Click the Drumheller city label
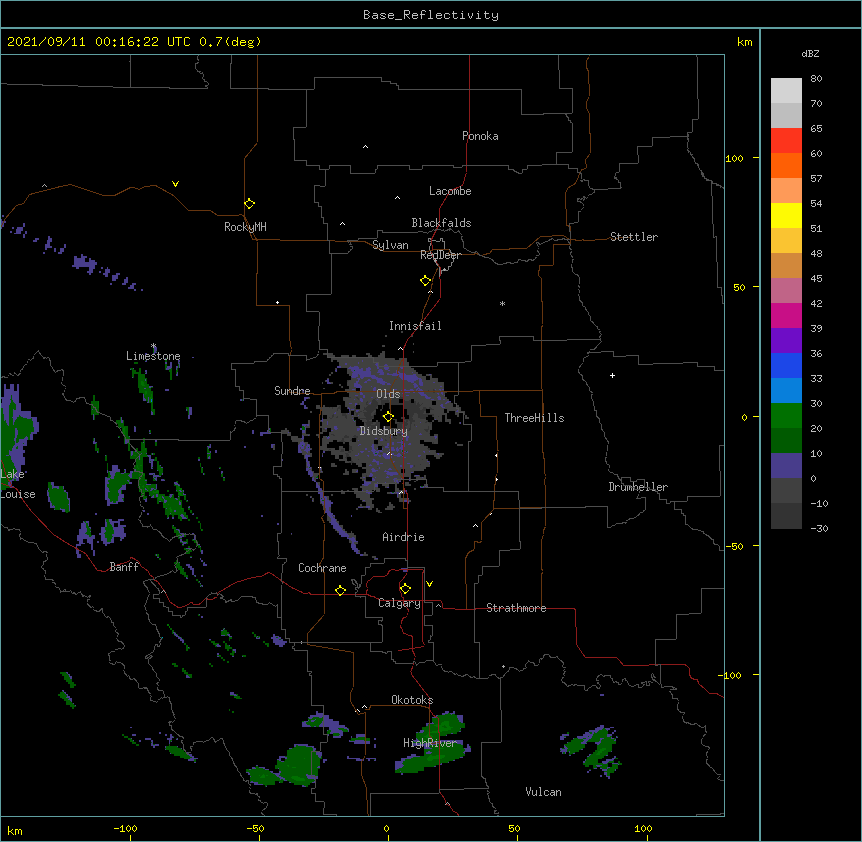862x842 pixels. click(x=638, y=487)
